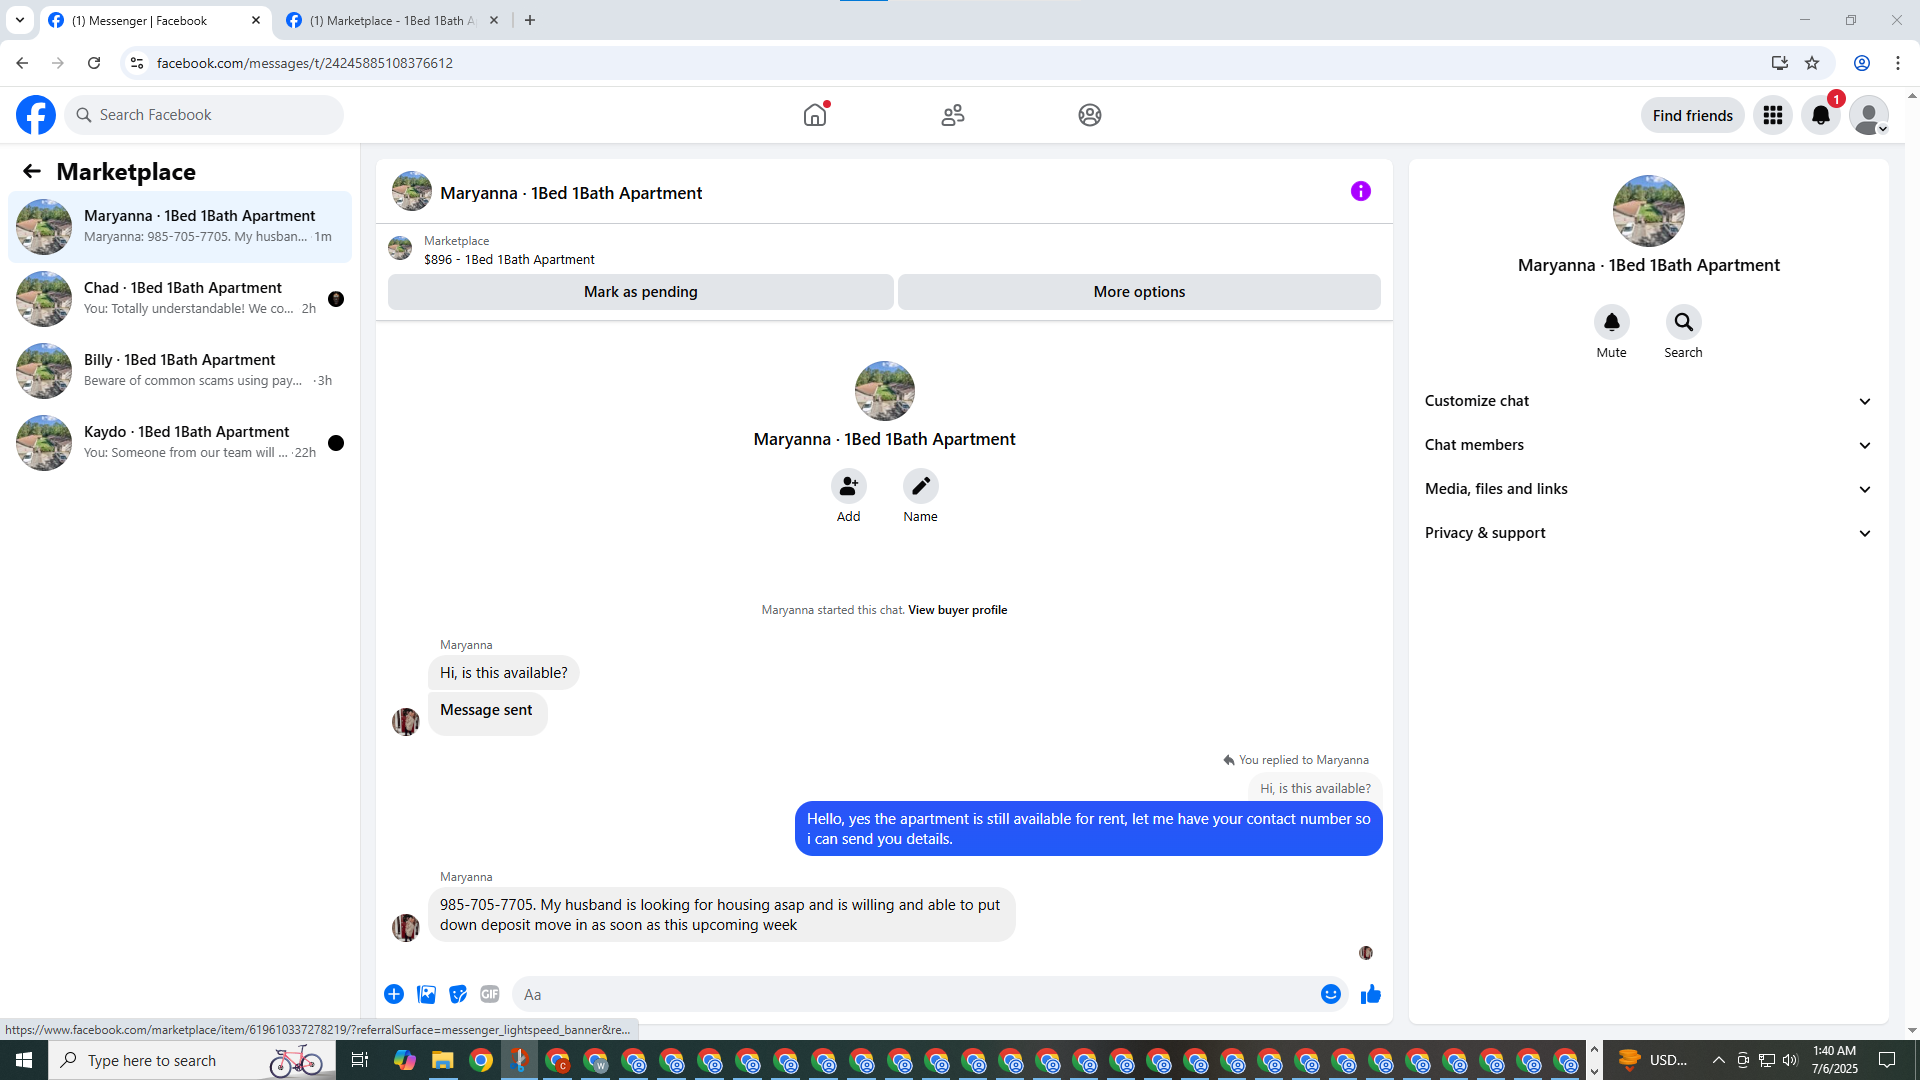Viewport: 1920px width, 1080px height.
Task: Expand the Customize chat section
Action: (1647, 401)
